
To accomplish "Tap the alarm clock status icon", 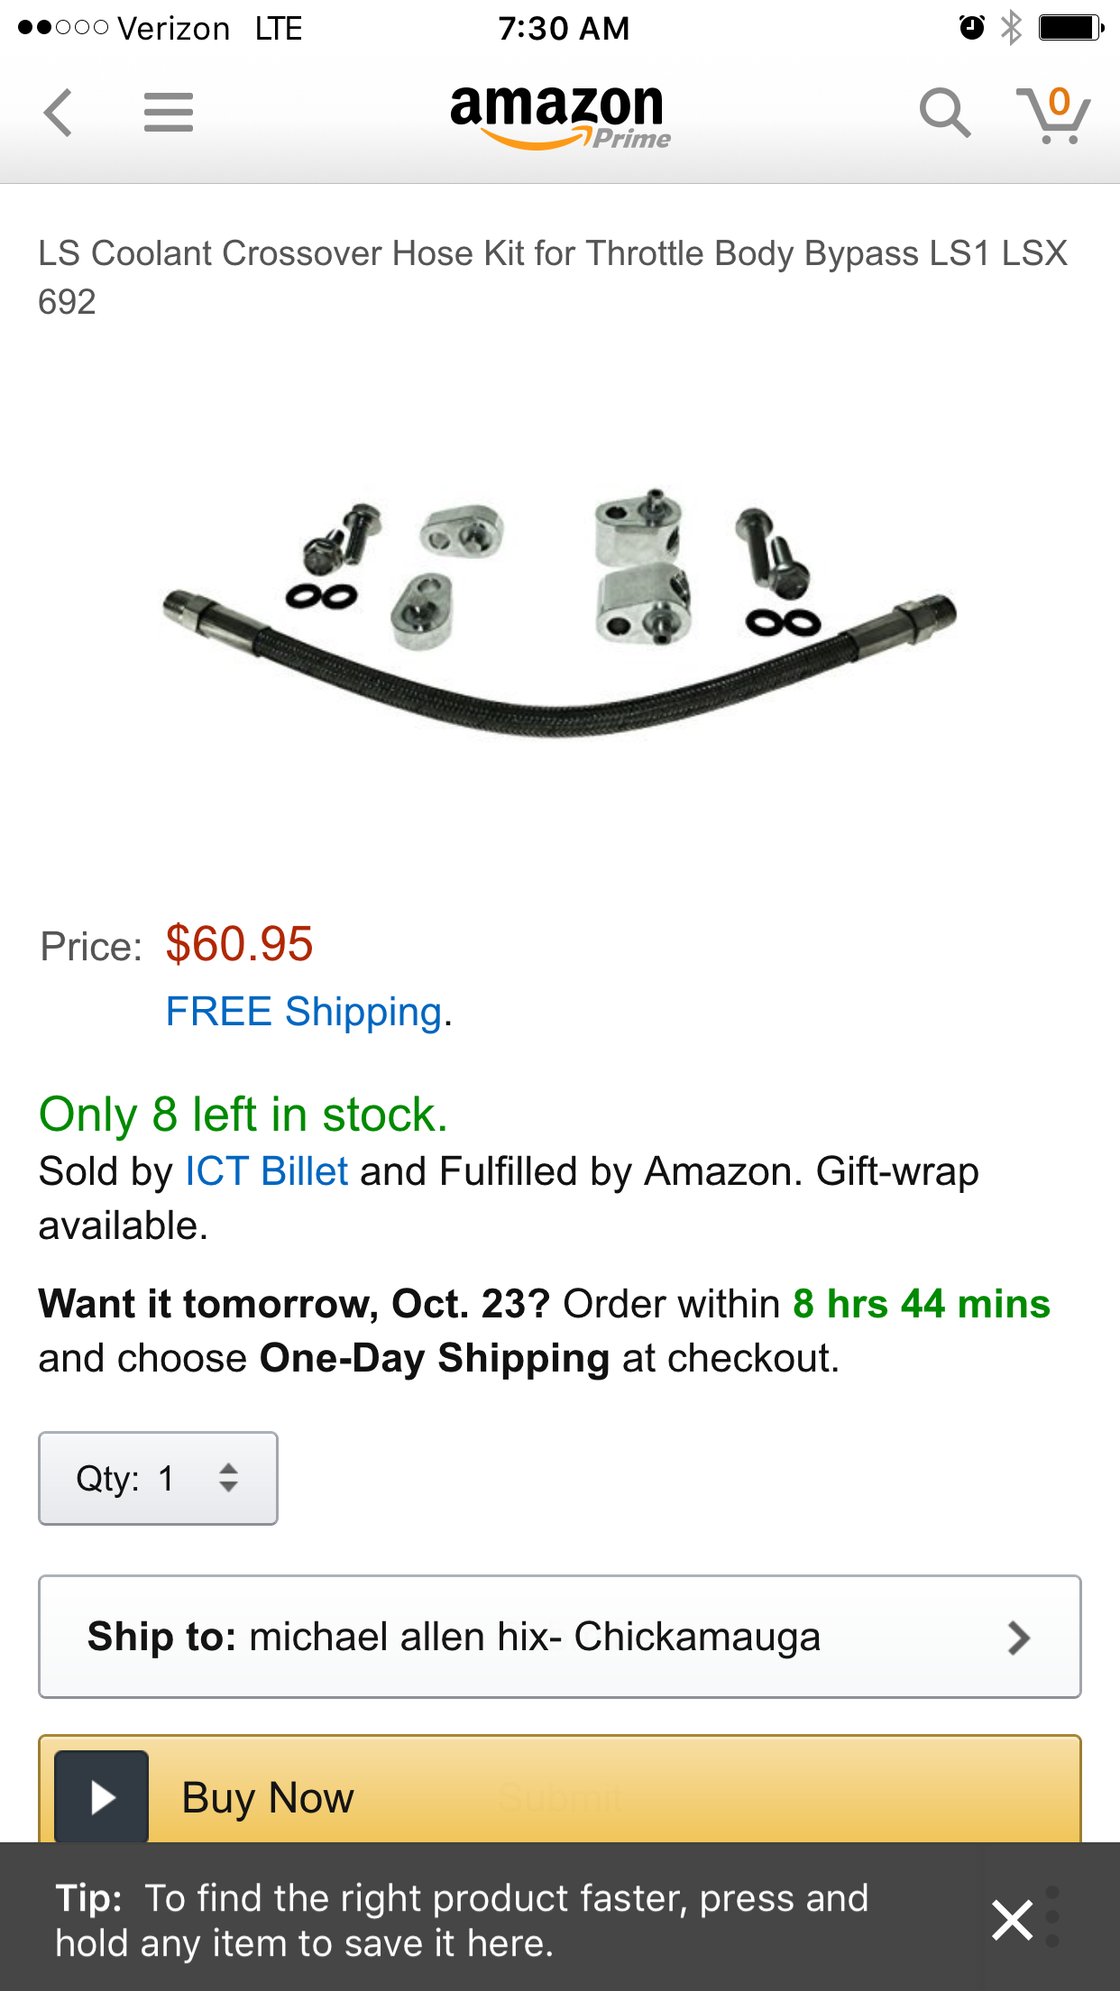I will pyautogui.click(x=971, y=28).
